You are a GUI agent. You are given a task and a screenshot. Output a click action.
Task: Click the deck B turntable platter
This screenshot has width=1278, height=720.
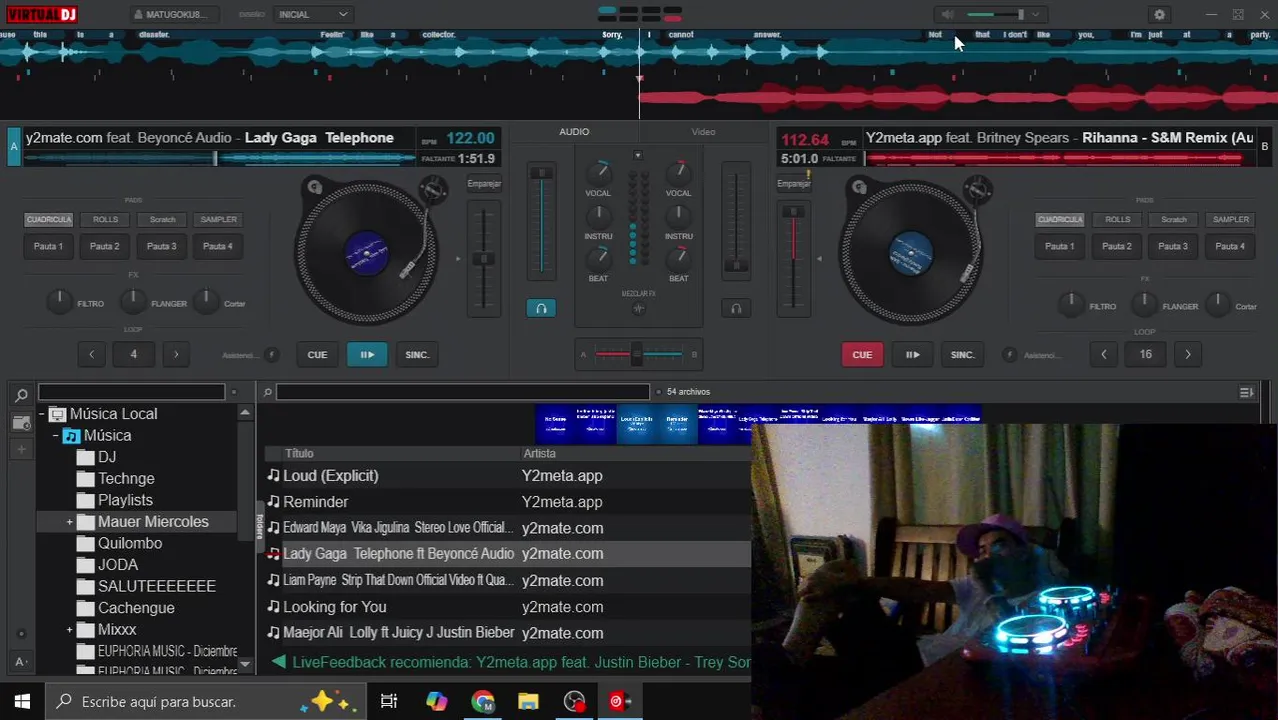tap(910, 252)
